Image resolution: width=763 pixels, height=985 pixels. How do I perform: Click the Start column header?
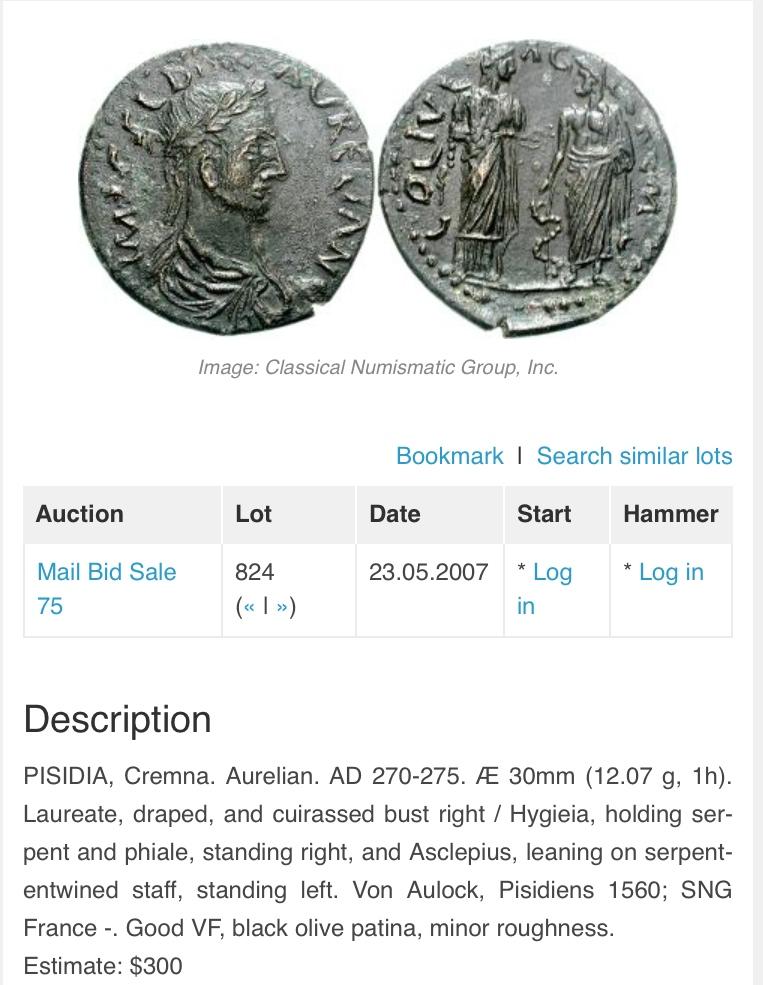click(x=544, y=514)
